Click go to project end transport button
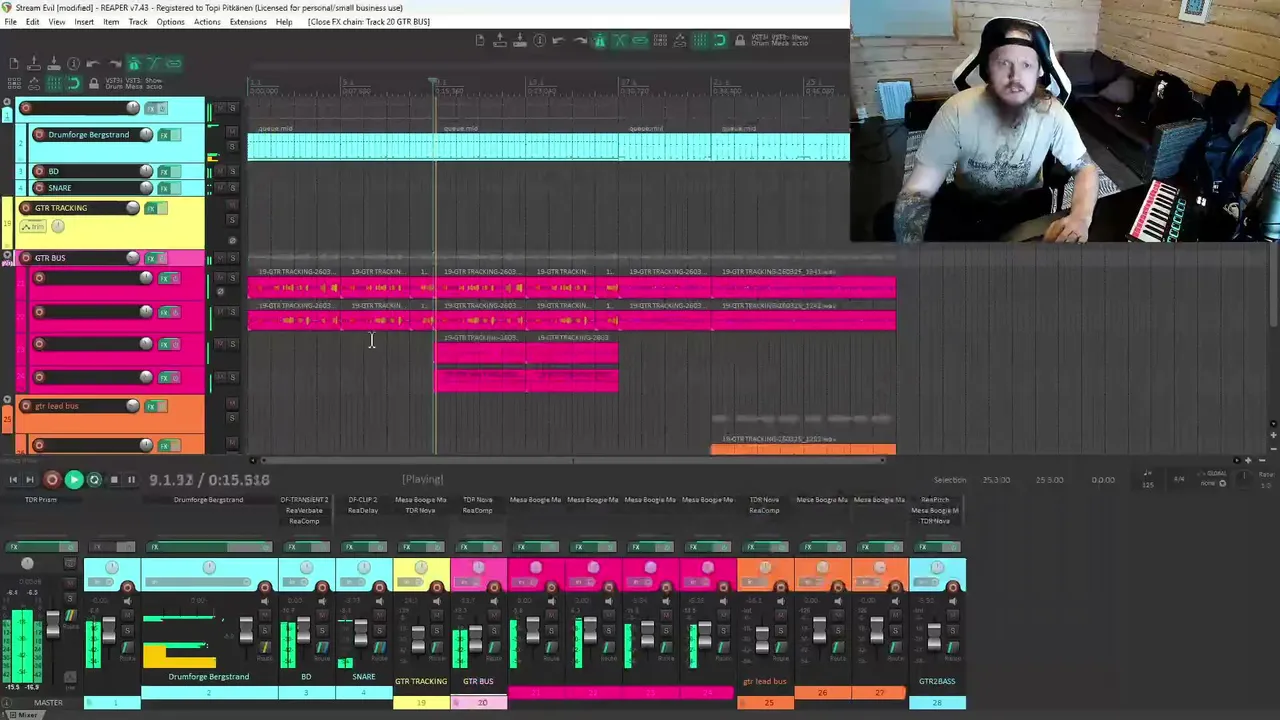Screen dimensions: 1280x720 point(30,480)
